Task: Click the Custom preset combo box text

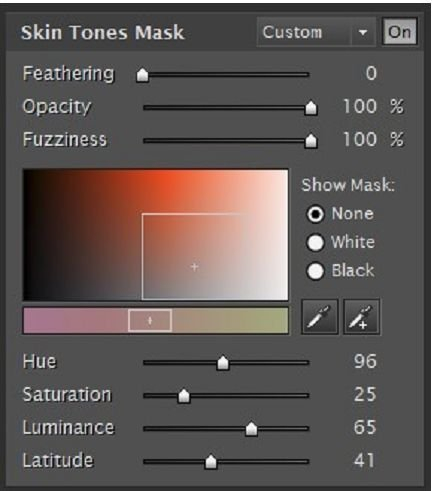Action: click(x=292, y=32)
